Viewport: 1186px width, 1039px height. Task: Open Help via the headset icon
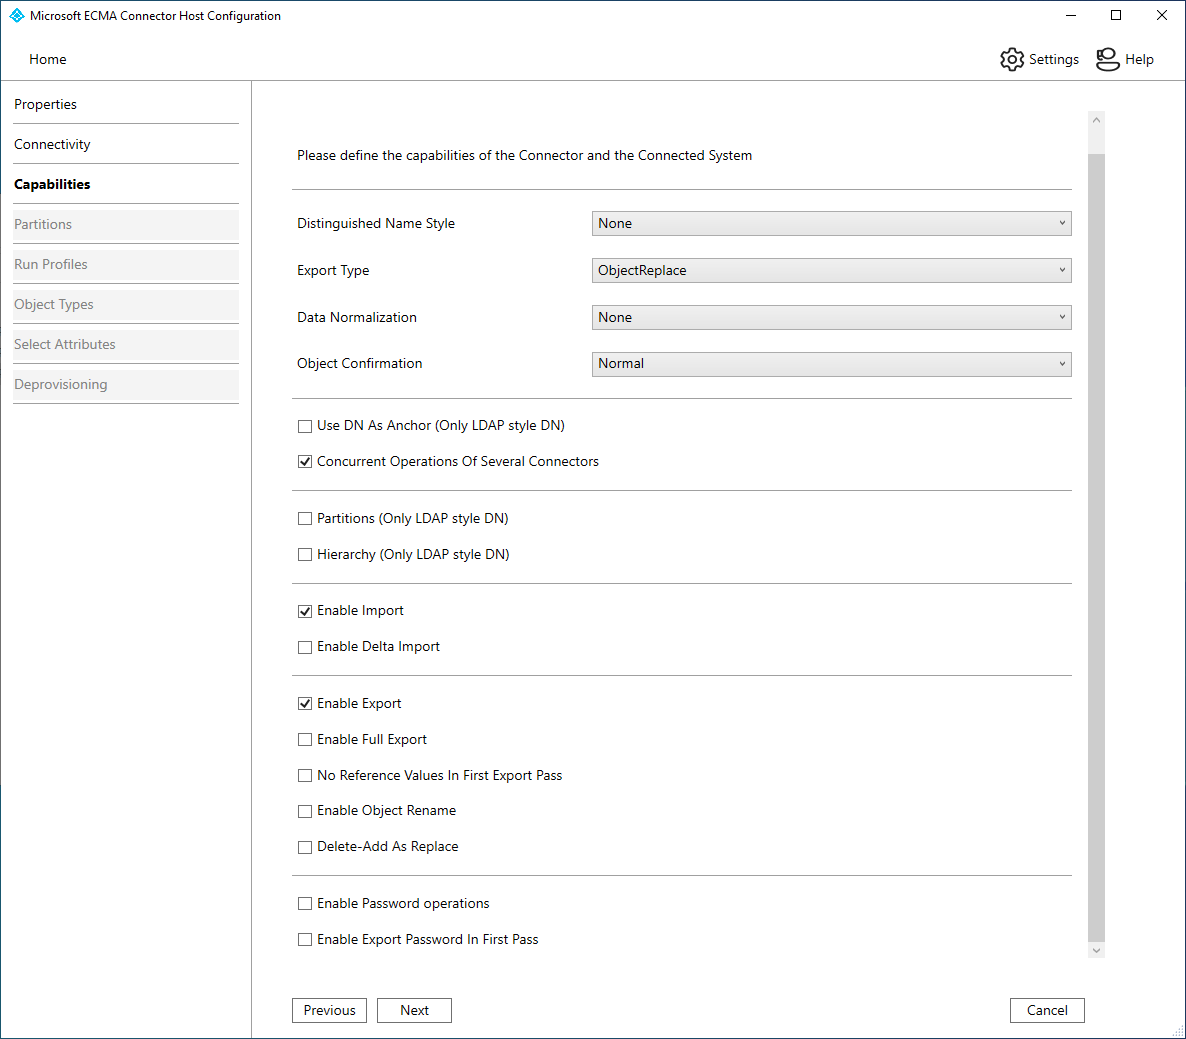[x=1107, y=59]
